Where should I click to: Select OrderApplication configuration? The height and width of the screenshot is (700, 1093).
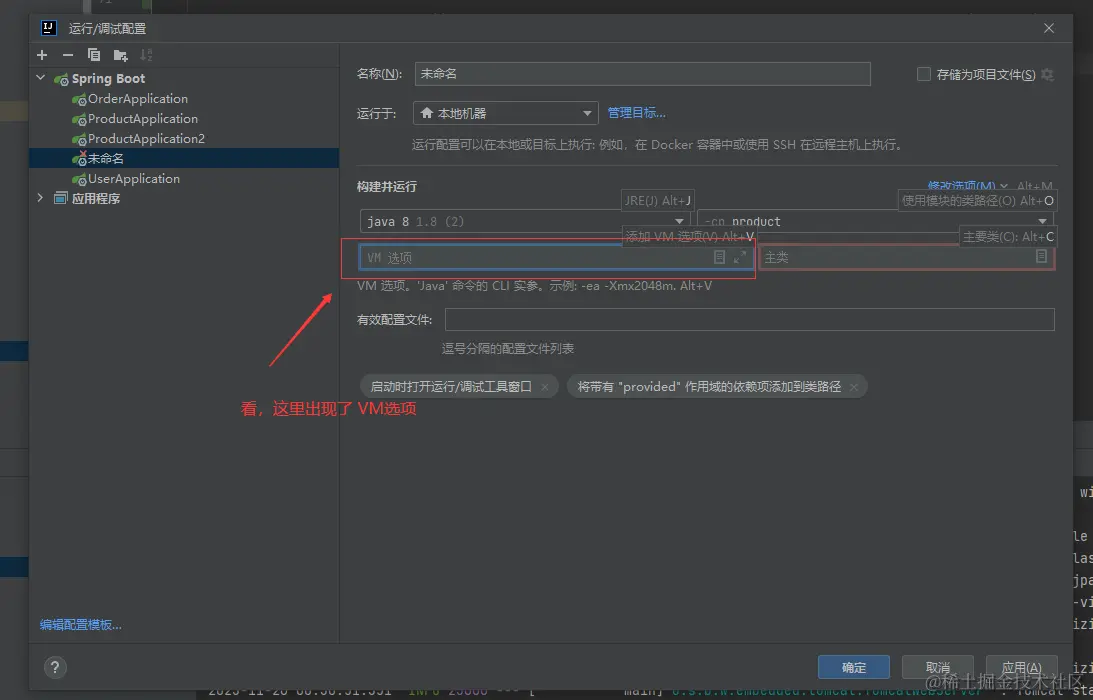(137, 99)
